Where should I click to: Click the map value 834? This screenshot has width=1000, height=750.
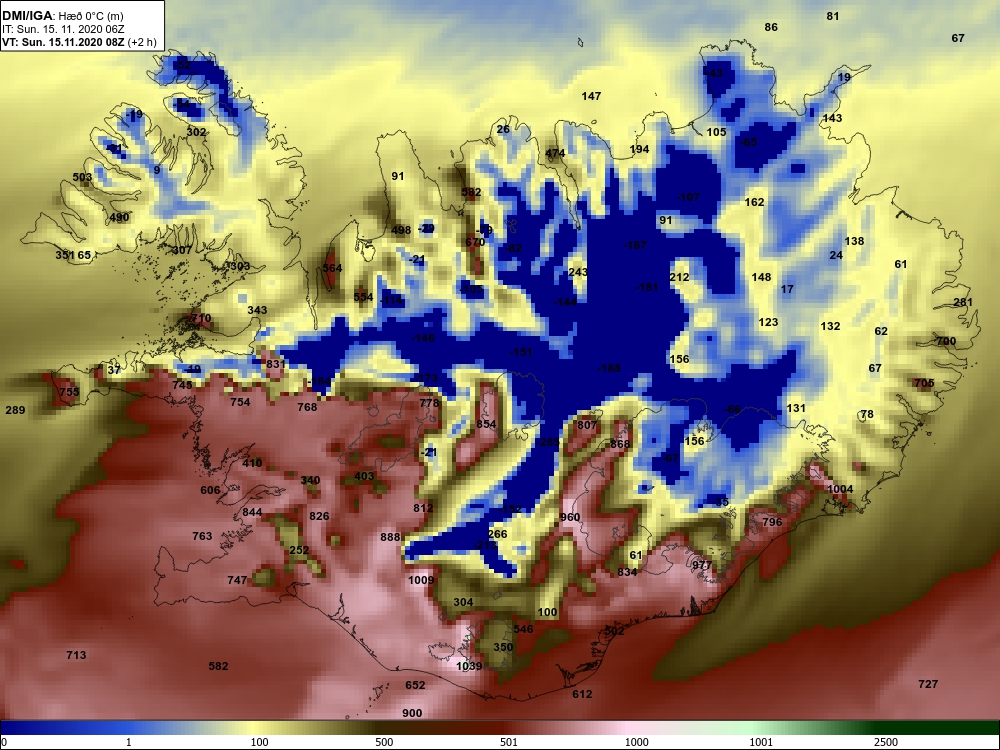click(x=627, y=572)
